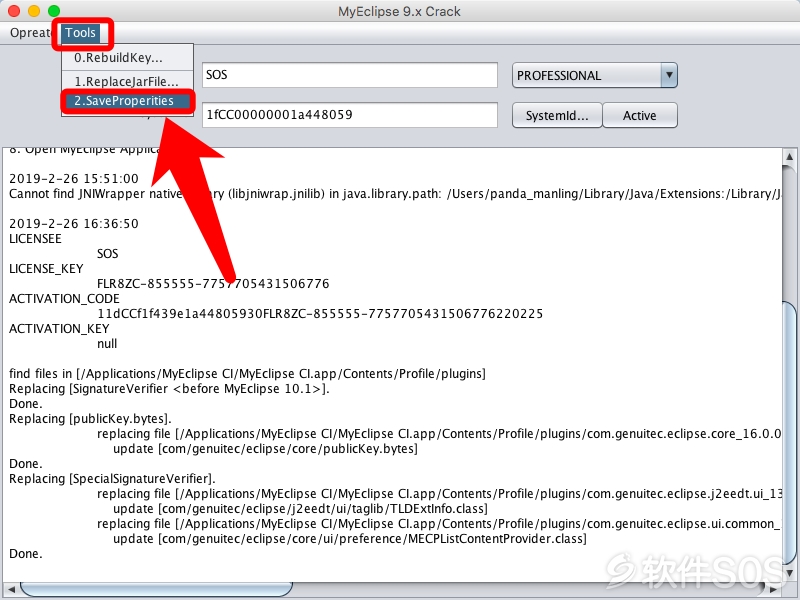Click the ACTIVATION_KEY label in log

(x=59, y=329)
